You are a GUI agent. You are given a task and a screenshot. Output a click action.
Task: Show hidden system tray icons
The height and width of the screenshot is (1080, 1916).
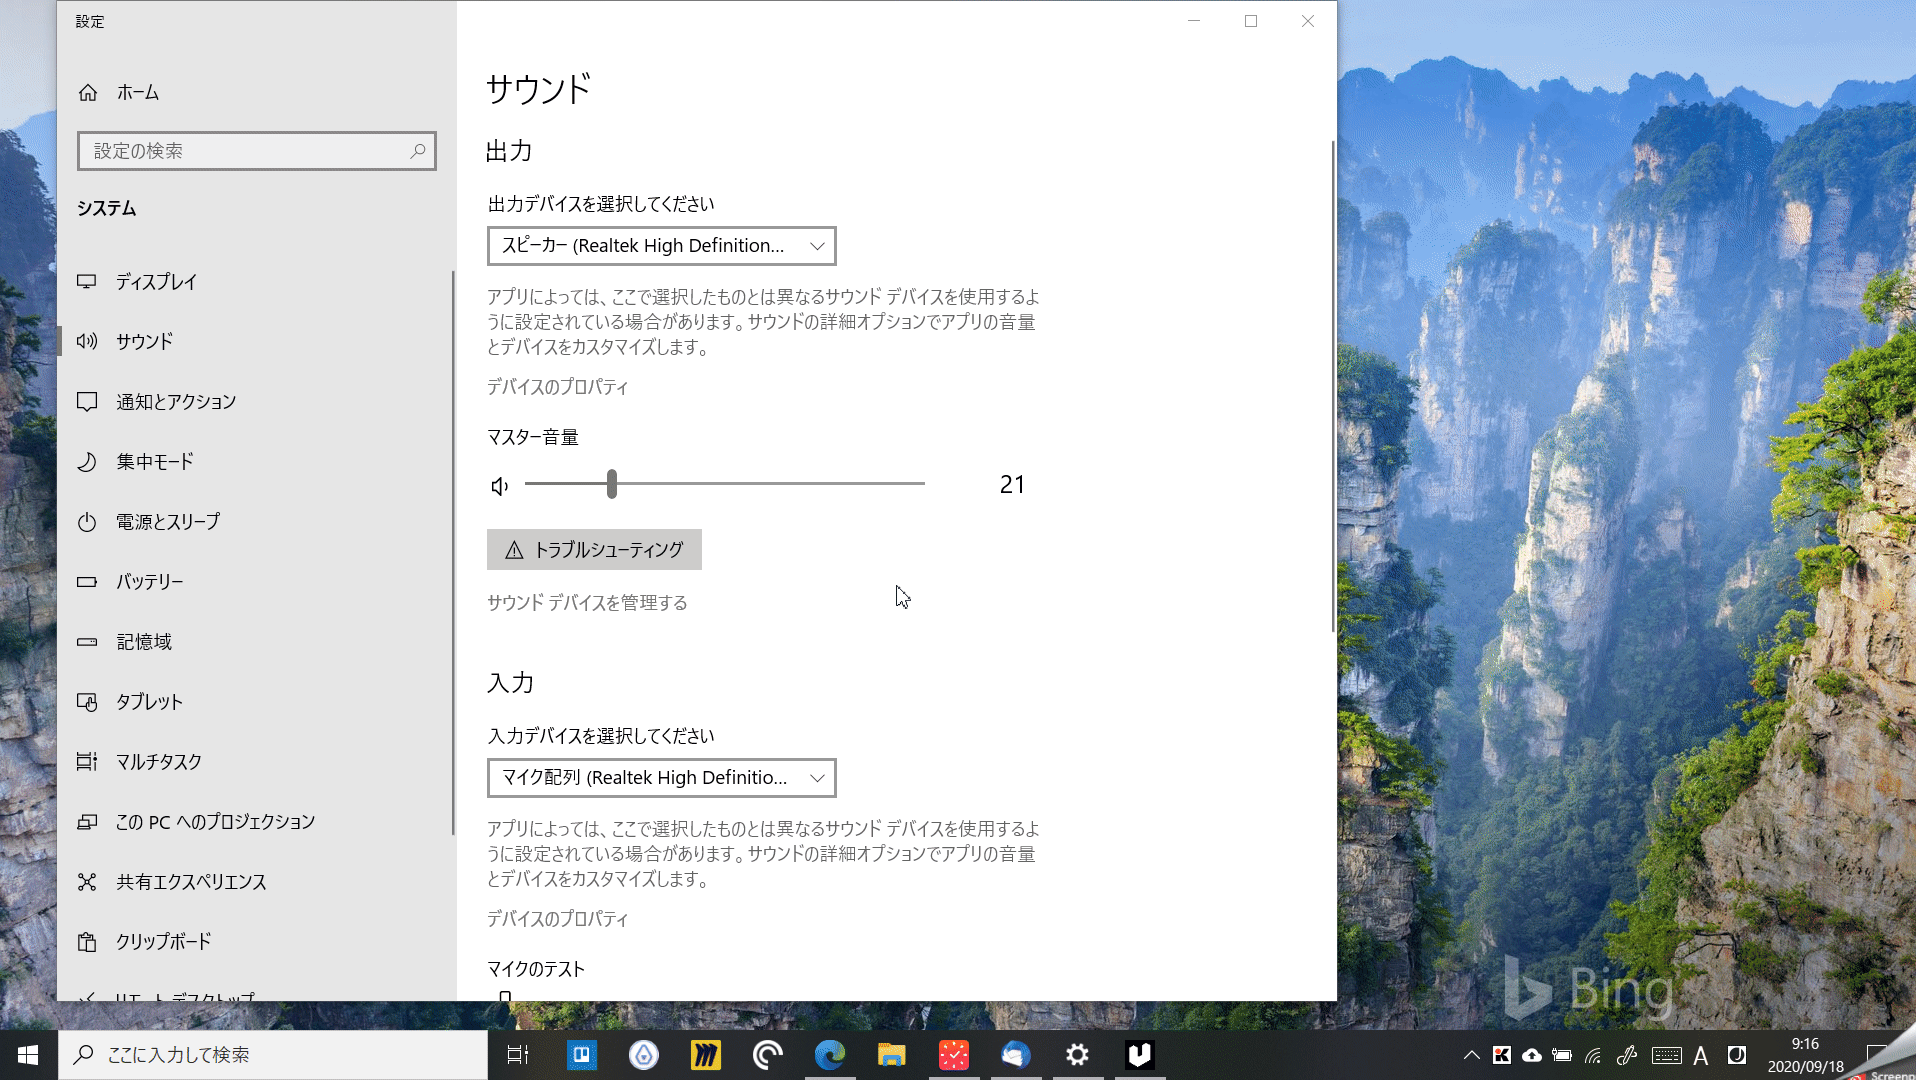pyautogui.click(x=1471, y=1055)
